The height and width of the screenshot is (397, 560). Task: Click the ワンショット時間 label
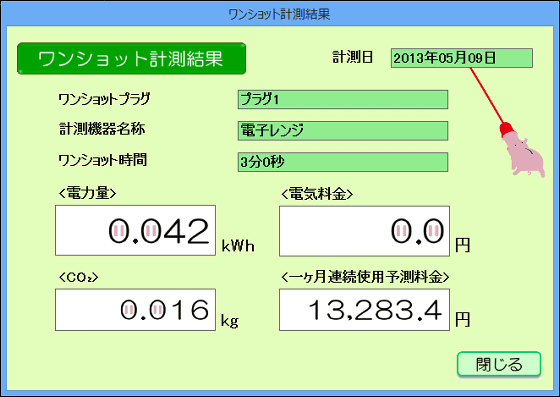[x=102, y=160]
